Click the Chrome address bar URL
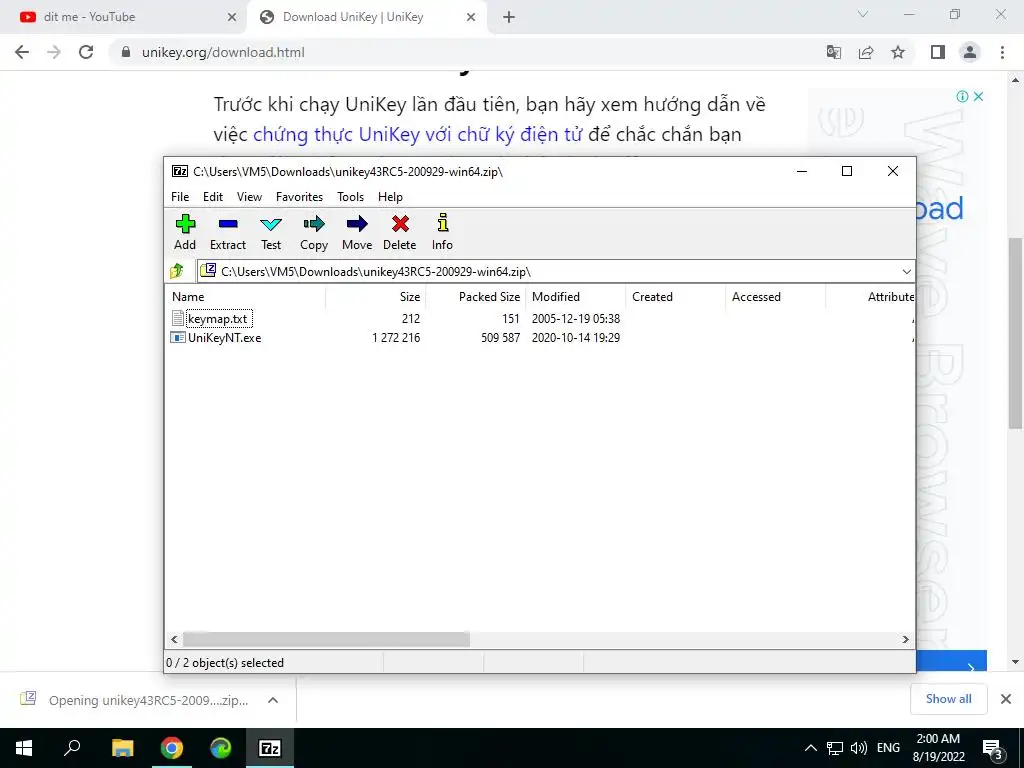 pyautogui.click(x=223, y=52)
